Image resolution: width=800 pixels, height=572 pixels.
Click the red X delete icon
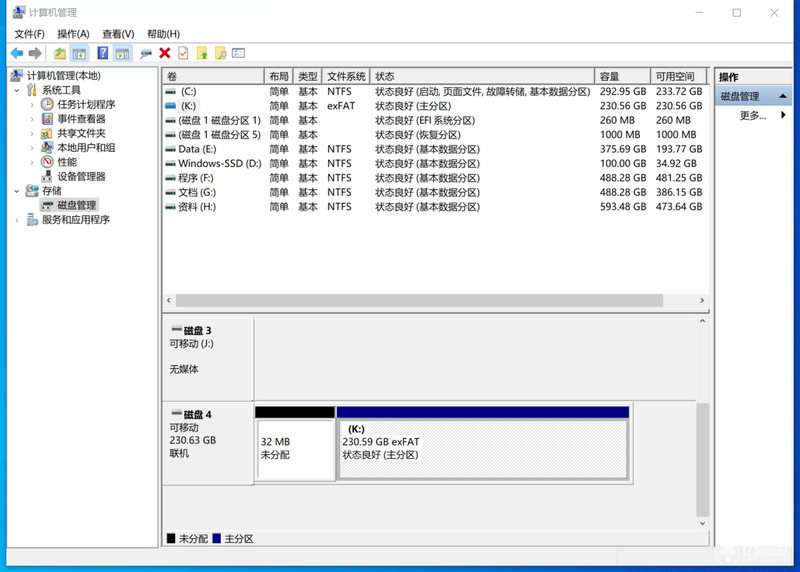point(164,53)
